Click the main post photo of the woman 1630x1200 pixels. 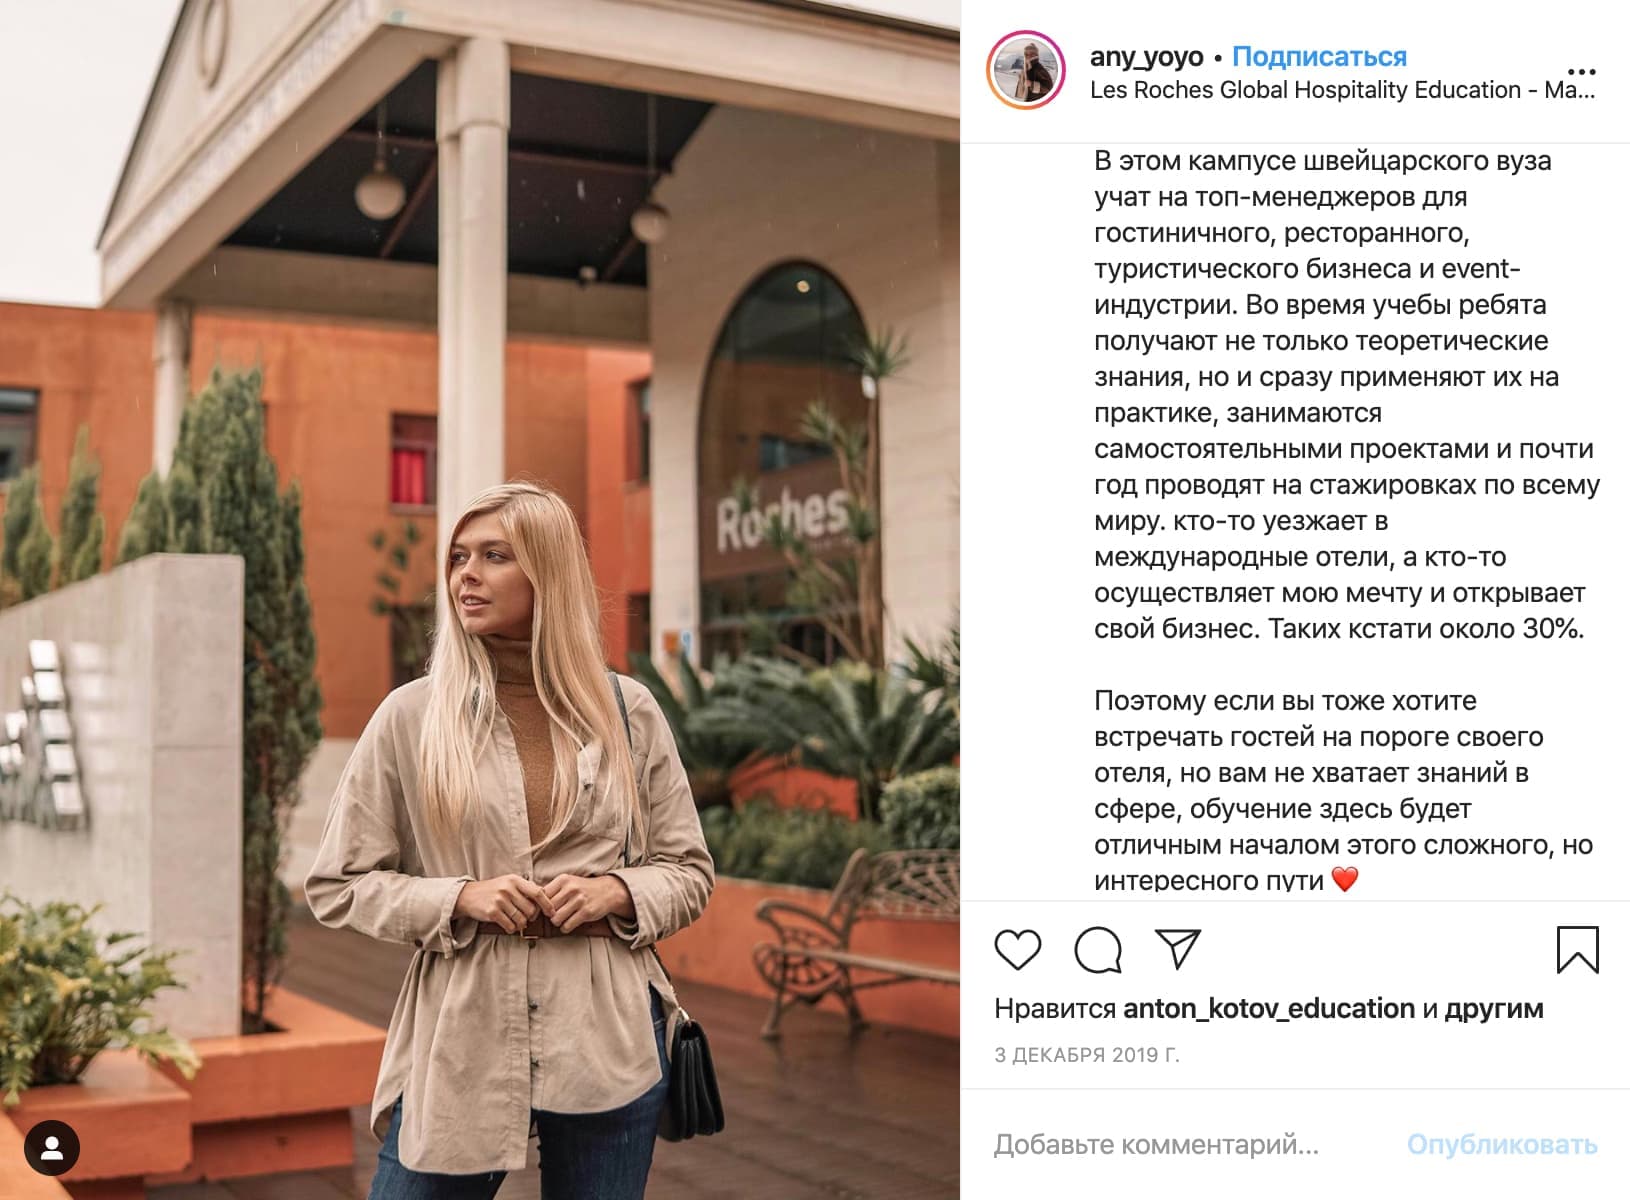[480, 600]
